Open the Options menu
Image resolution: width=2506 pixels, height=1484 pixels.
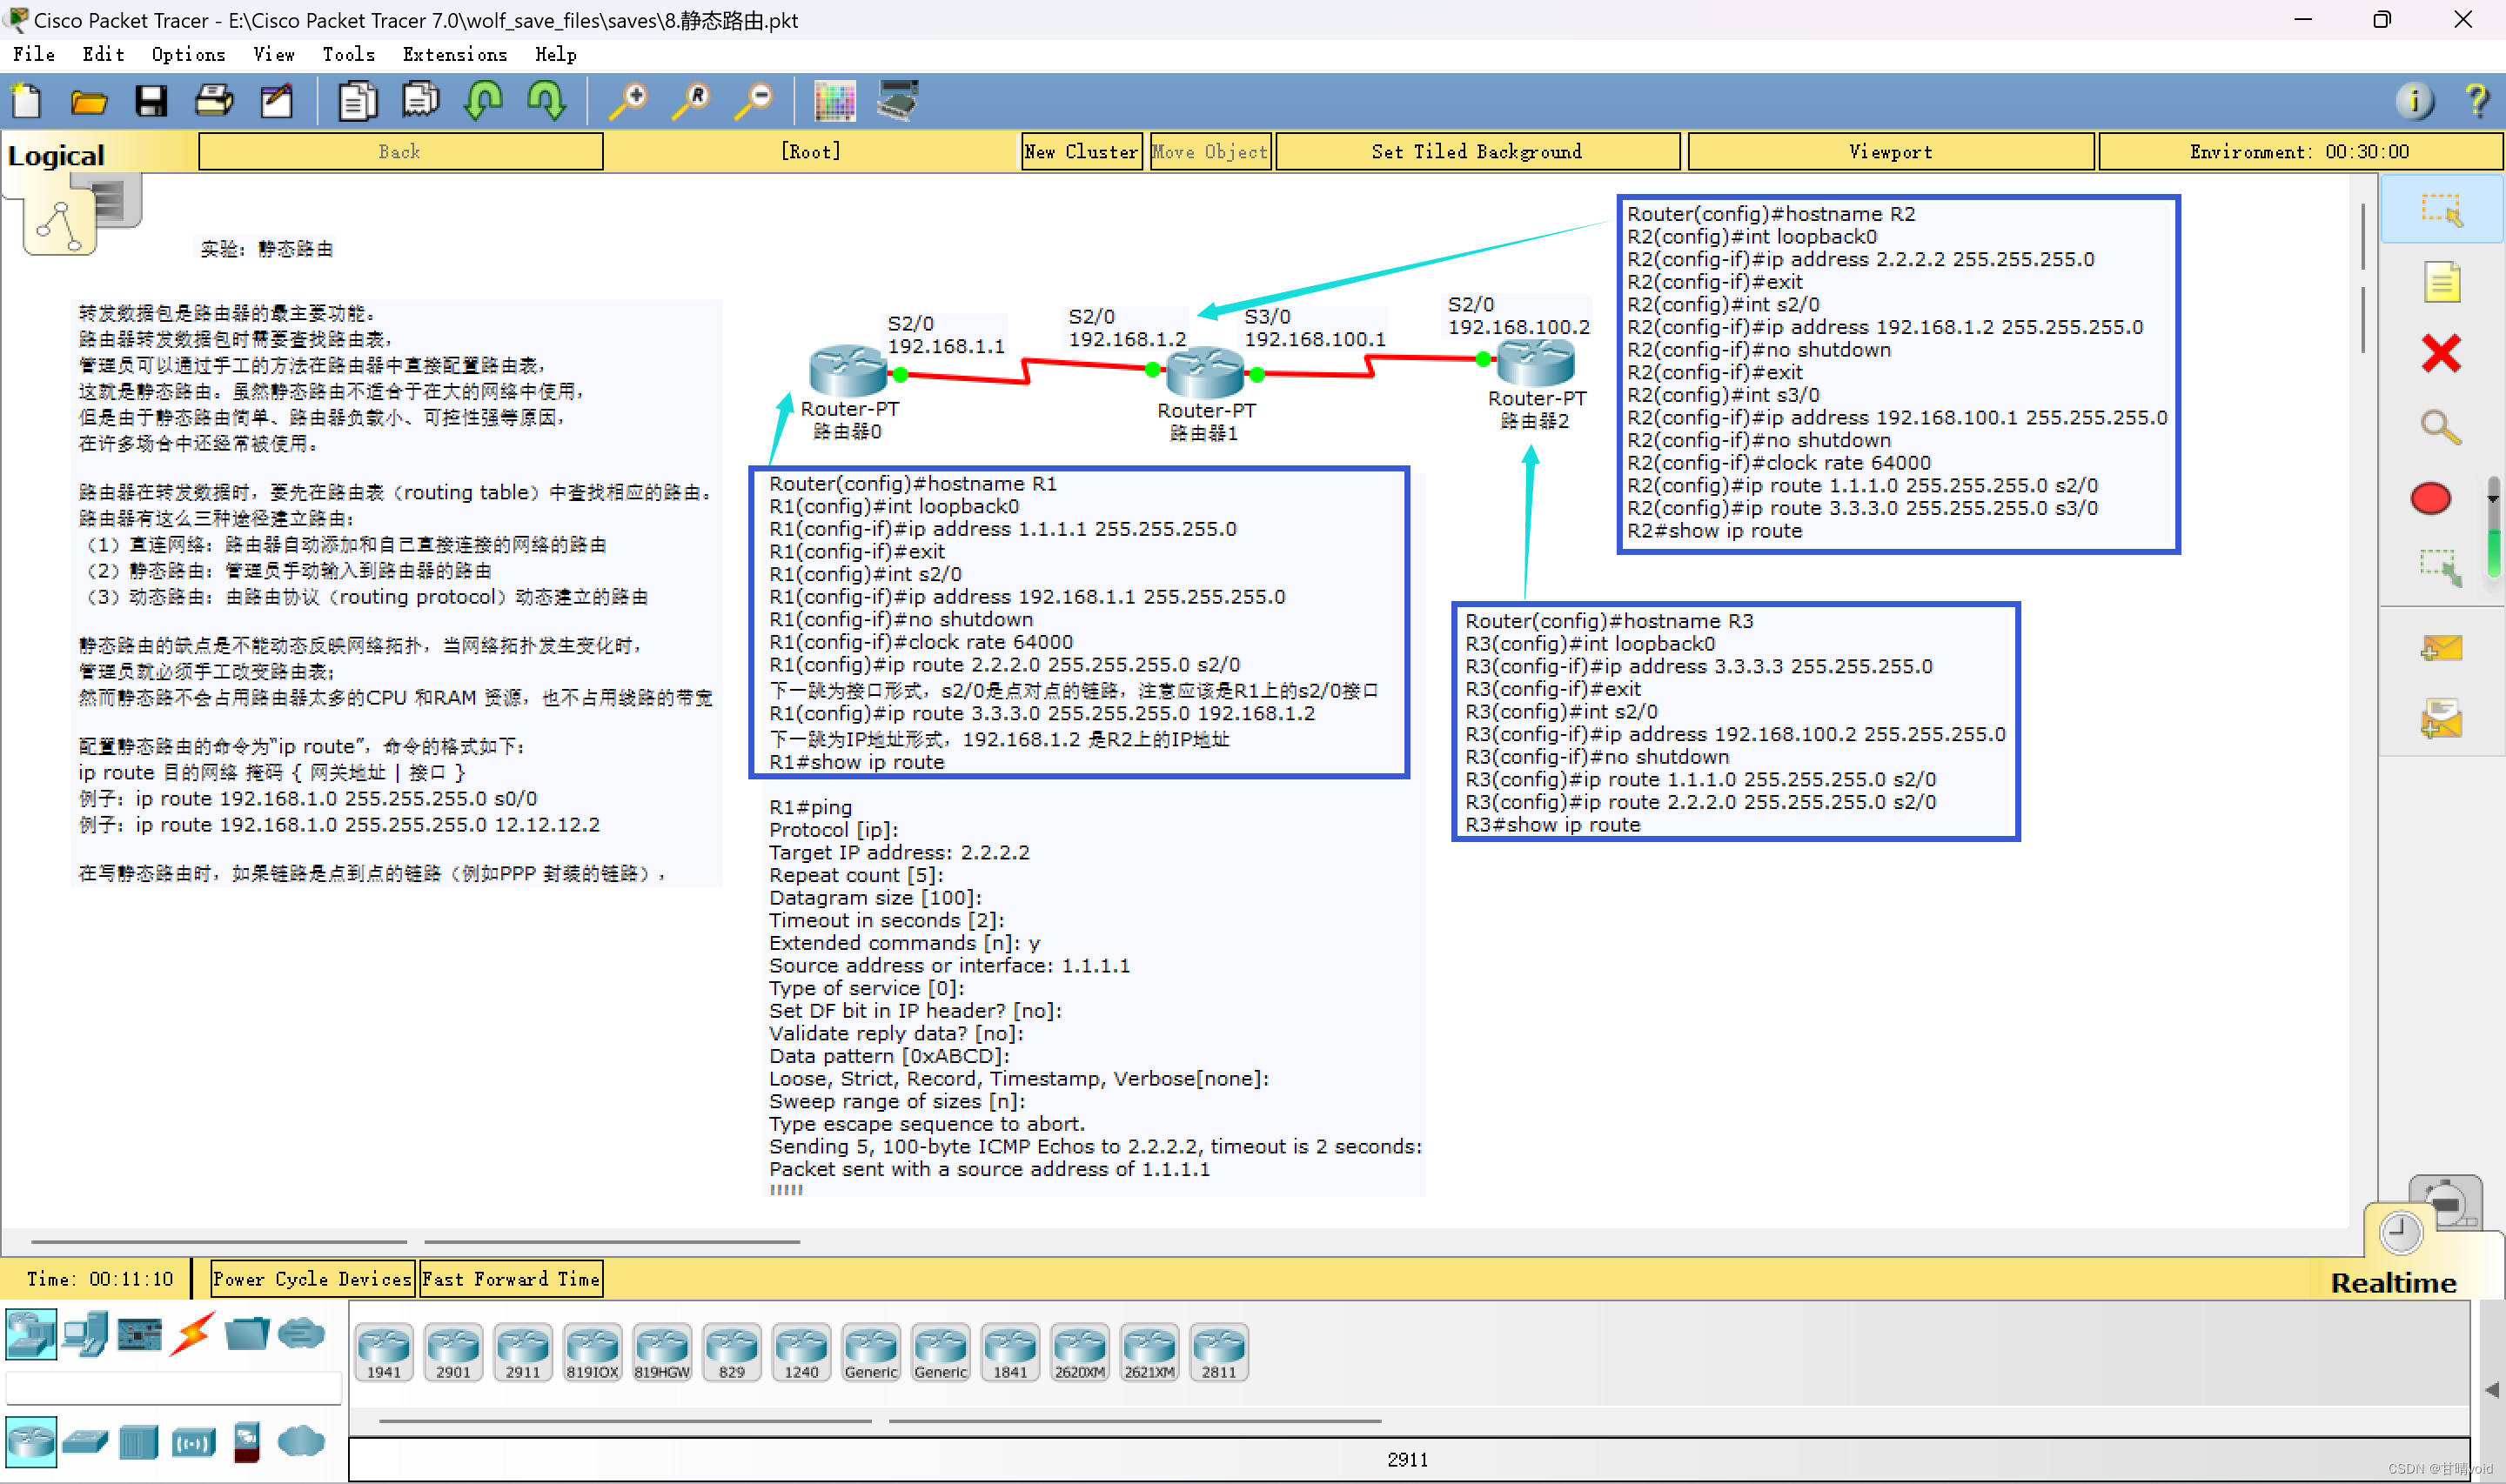pyautogui.click(x=188, y=54)
